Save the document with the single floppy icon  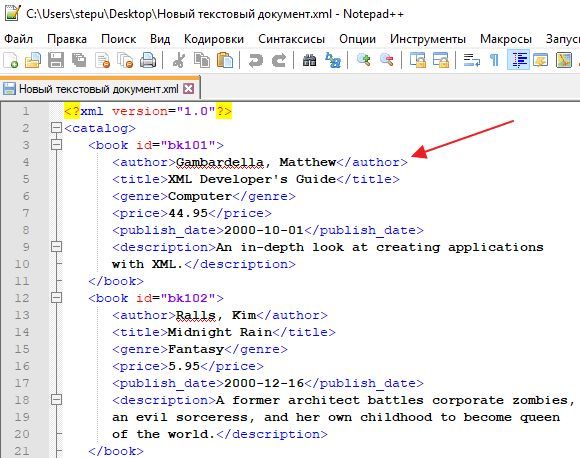56,60
